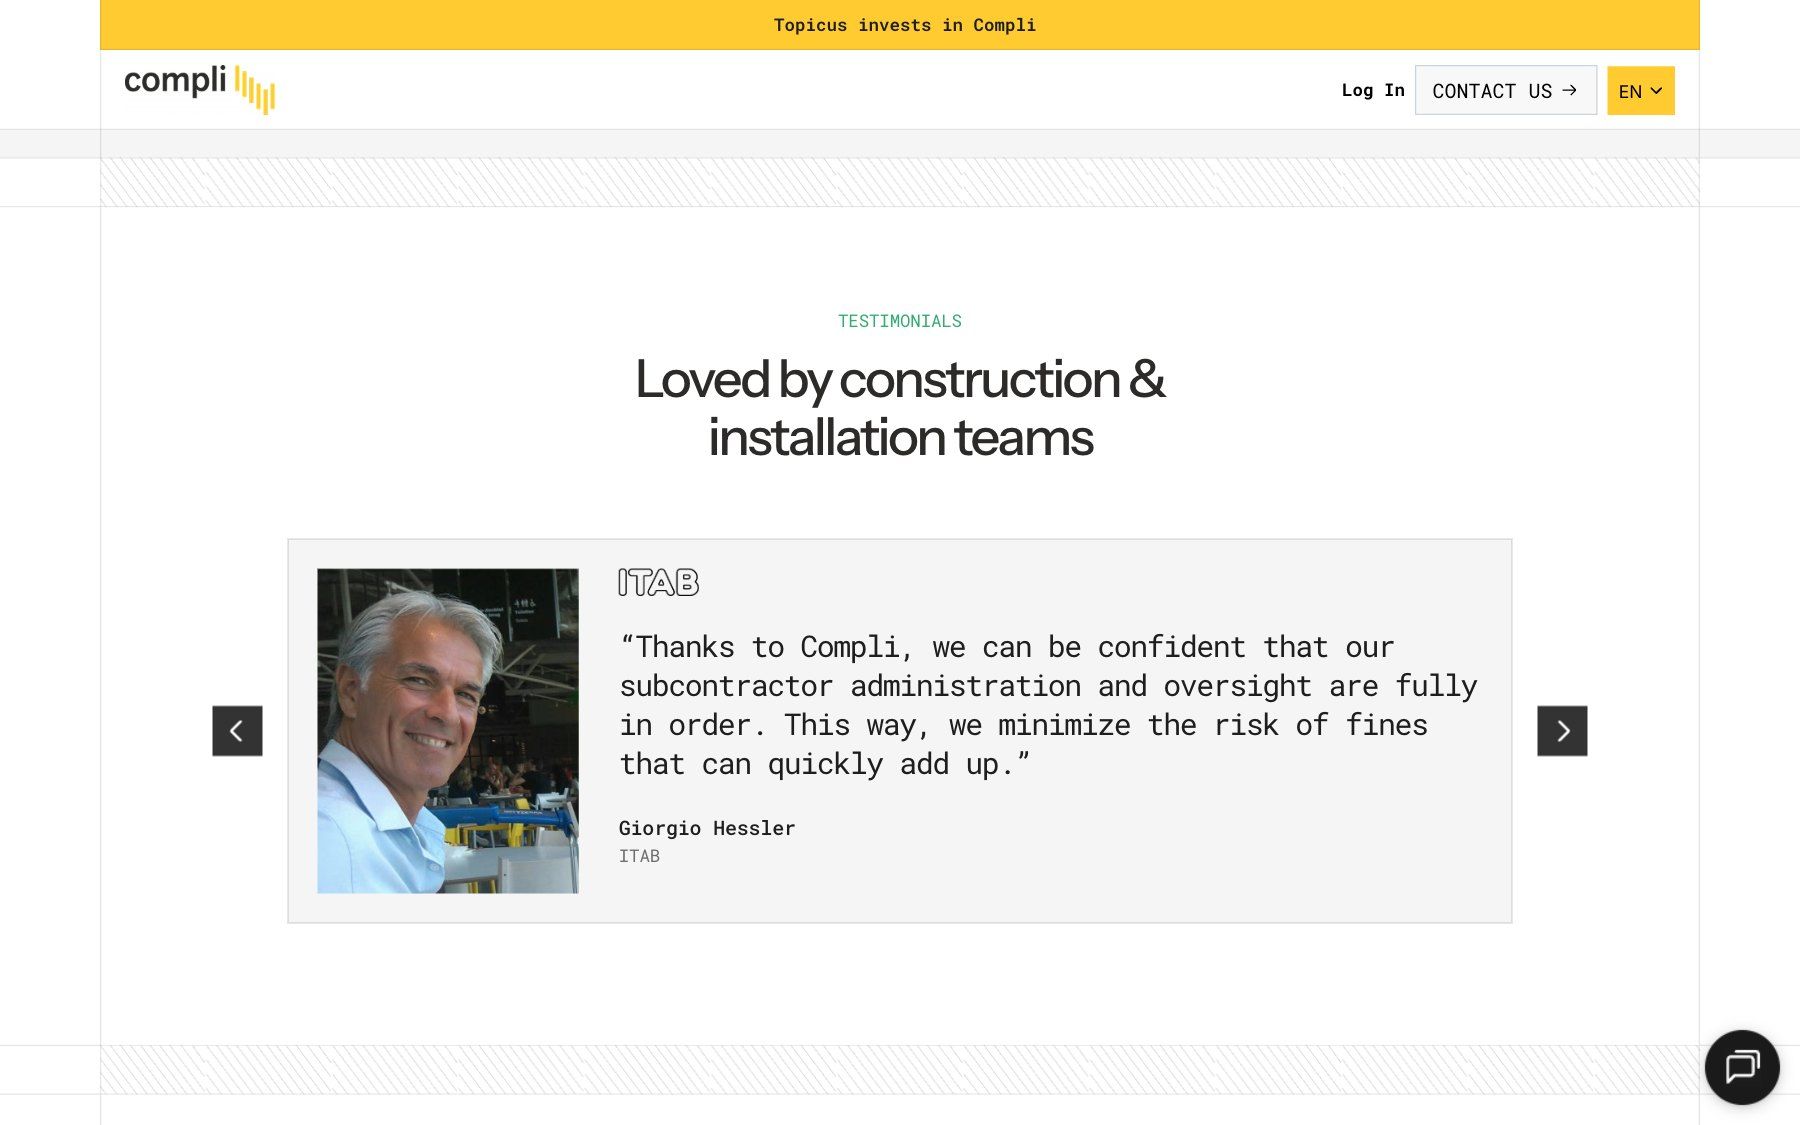Click the ITAB company name below Giorgio Hessler
This screenshot has width=1800, height=1125.
point(639,856)
